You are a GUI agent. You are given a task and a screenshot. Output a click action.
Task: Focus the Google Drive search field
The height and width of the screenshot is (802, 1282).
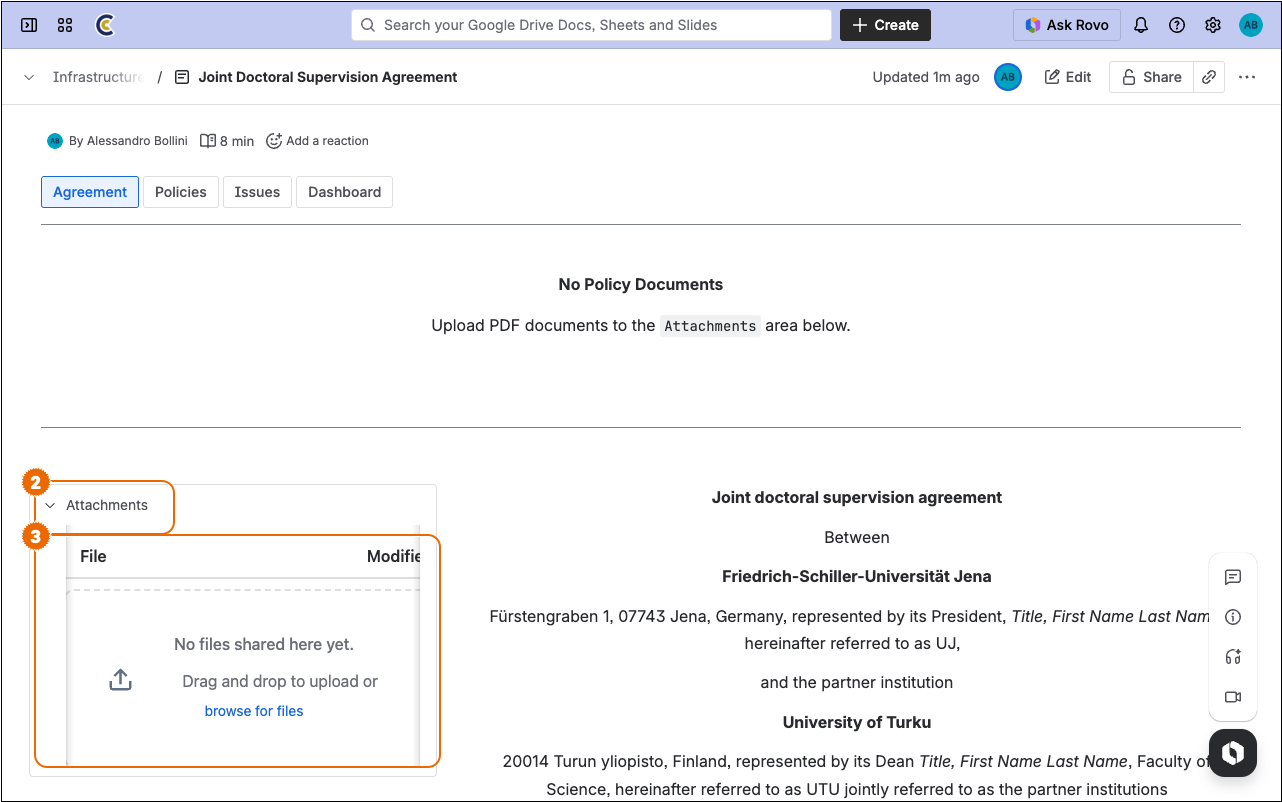click(x=591, y=25)
